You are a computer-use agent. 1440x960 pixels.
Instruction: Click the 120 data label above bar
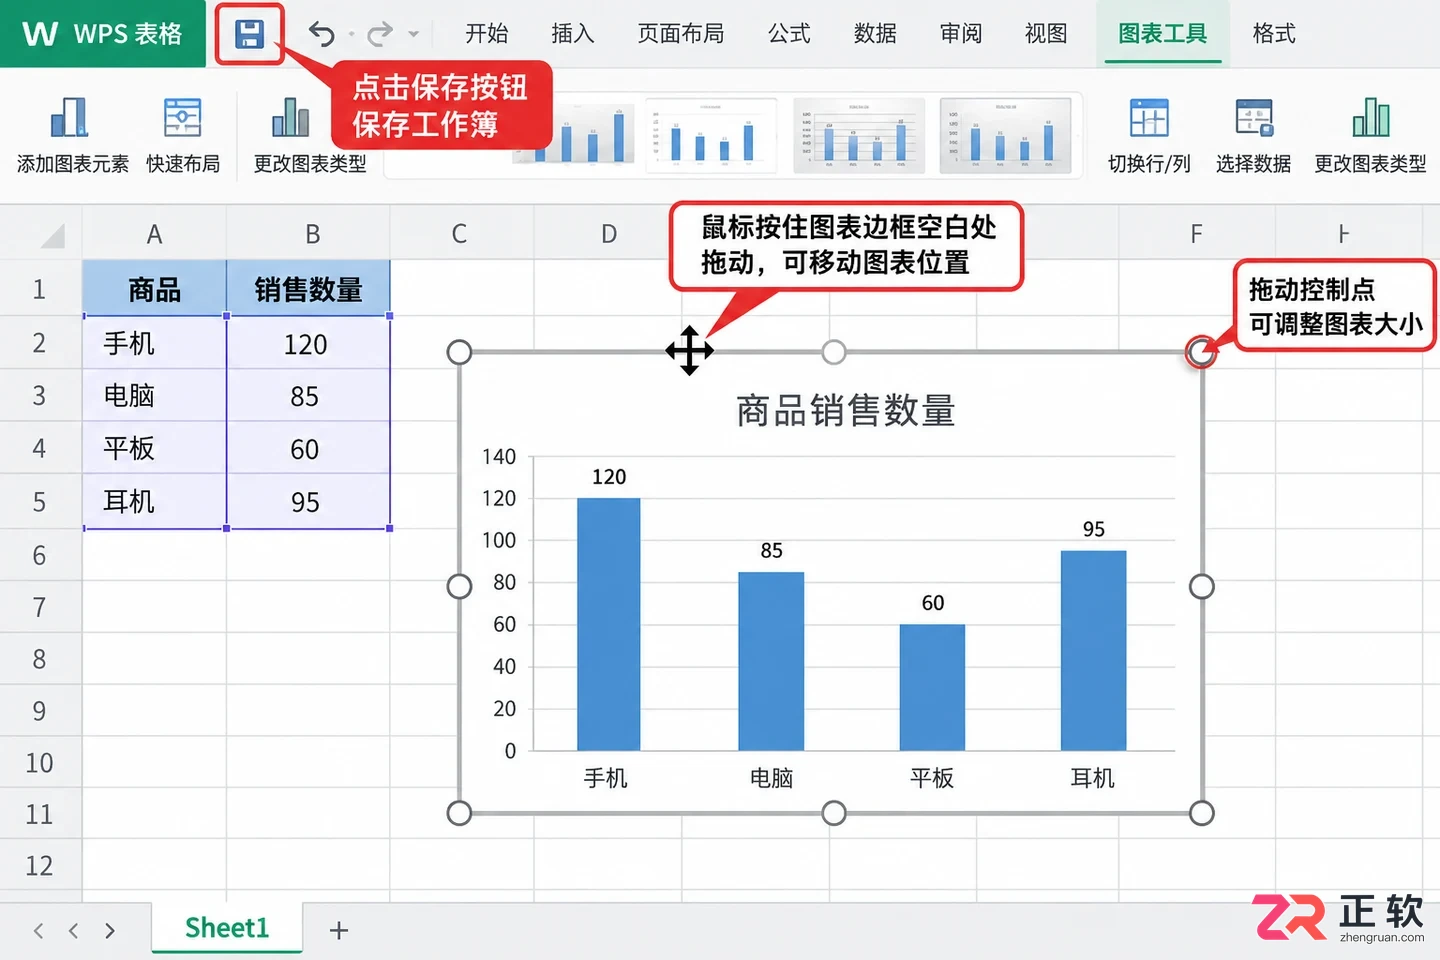click(x=609, y=477)
